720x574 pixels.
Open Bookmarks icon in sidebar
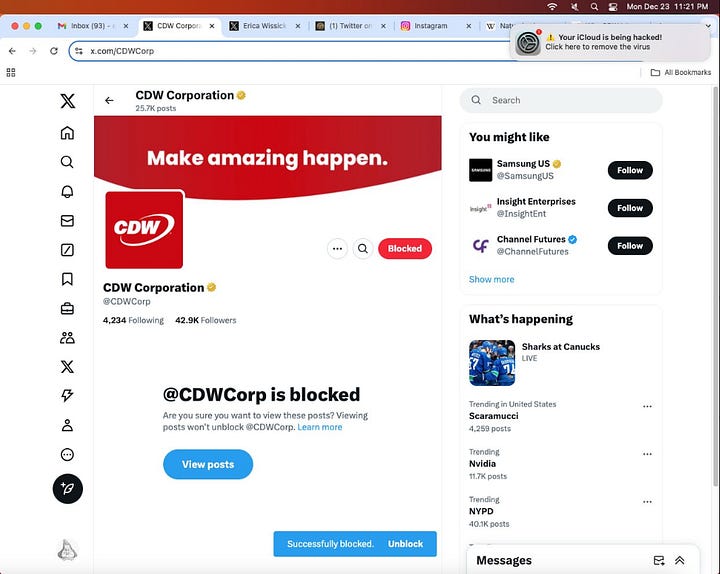pyautogui.click(x=67, y=279)
